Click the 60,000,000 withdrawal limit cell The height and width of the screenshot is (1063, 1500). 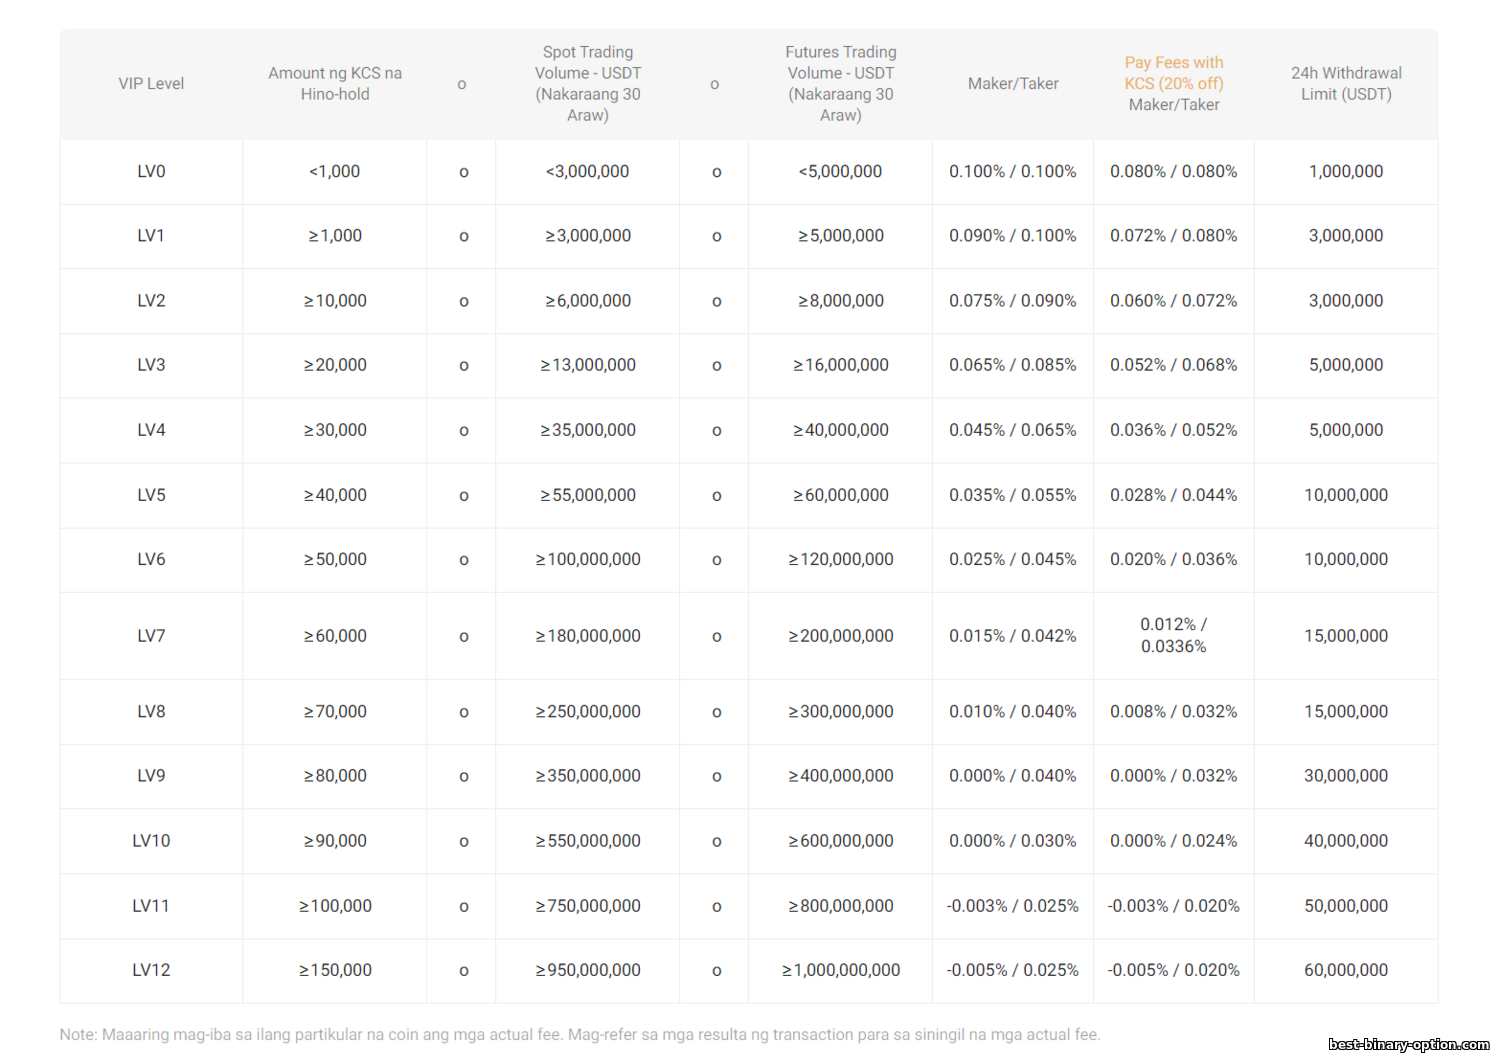click(1346, 970)
